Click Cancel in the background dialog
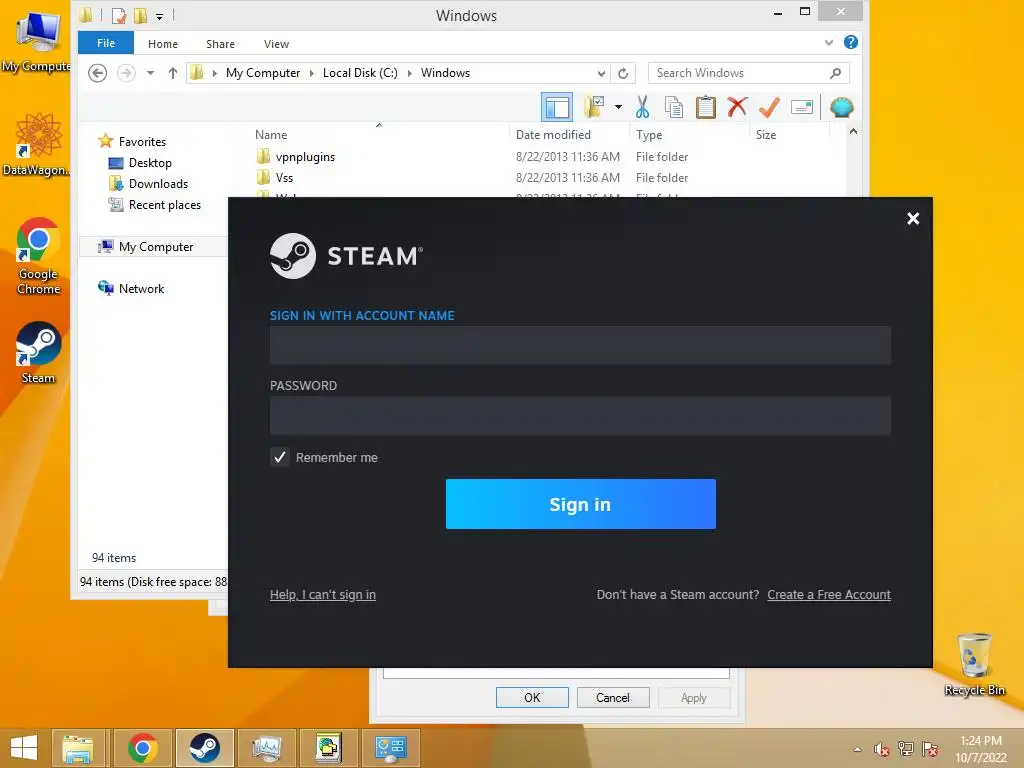Image resolution: width=1024 pixels, height=768 pixels. tap(613, 697)
